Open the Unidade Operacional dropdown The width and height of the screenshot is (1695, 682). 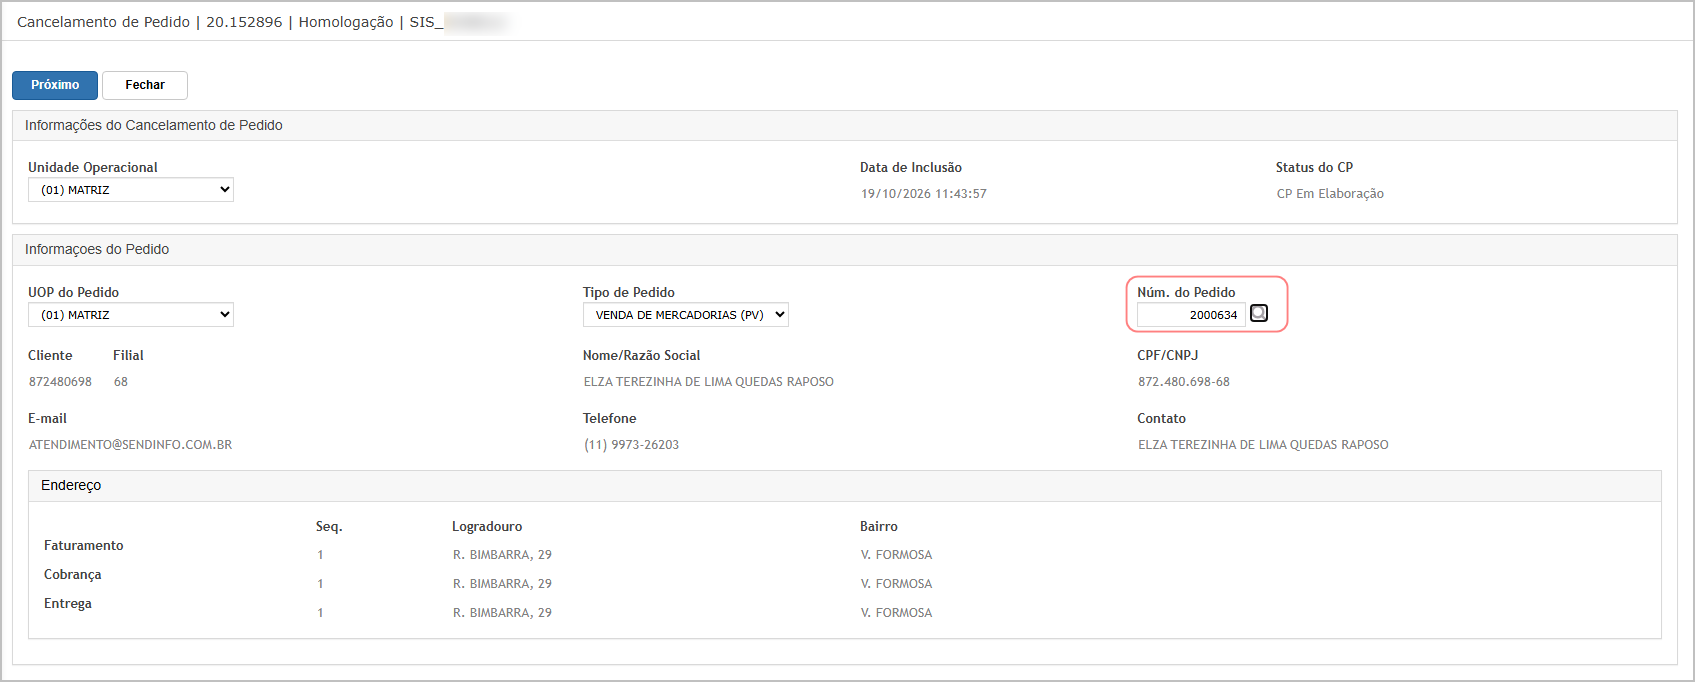pos(131,190)
